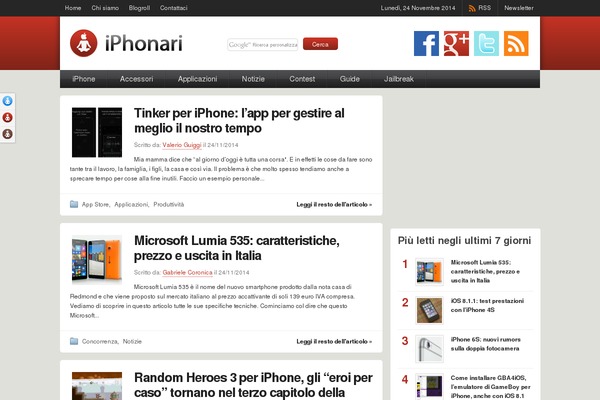Open the iPhone 6S sidebar thumbnail
600x400 pixels.
429,349
